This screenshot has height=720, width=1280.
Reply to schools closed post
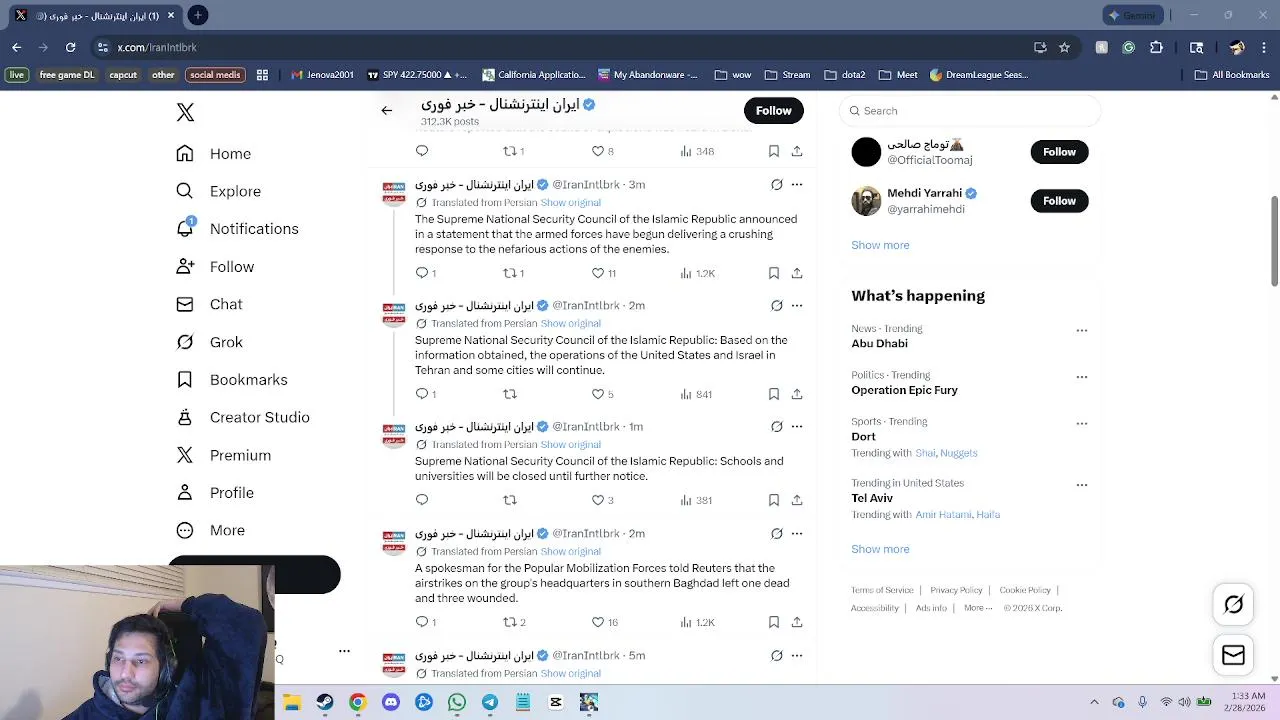[422, 500]
